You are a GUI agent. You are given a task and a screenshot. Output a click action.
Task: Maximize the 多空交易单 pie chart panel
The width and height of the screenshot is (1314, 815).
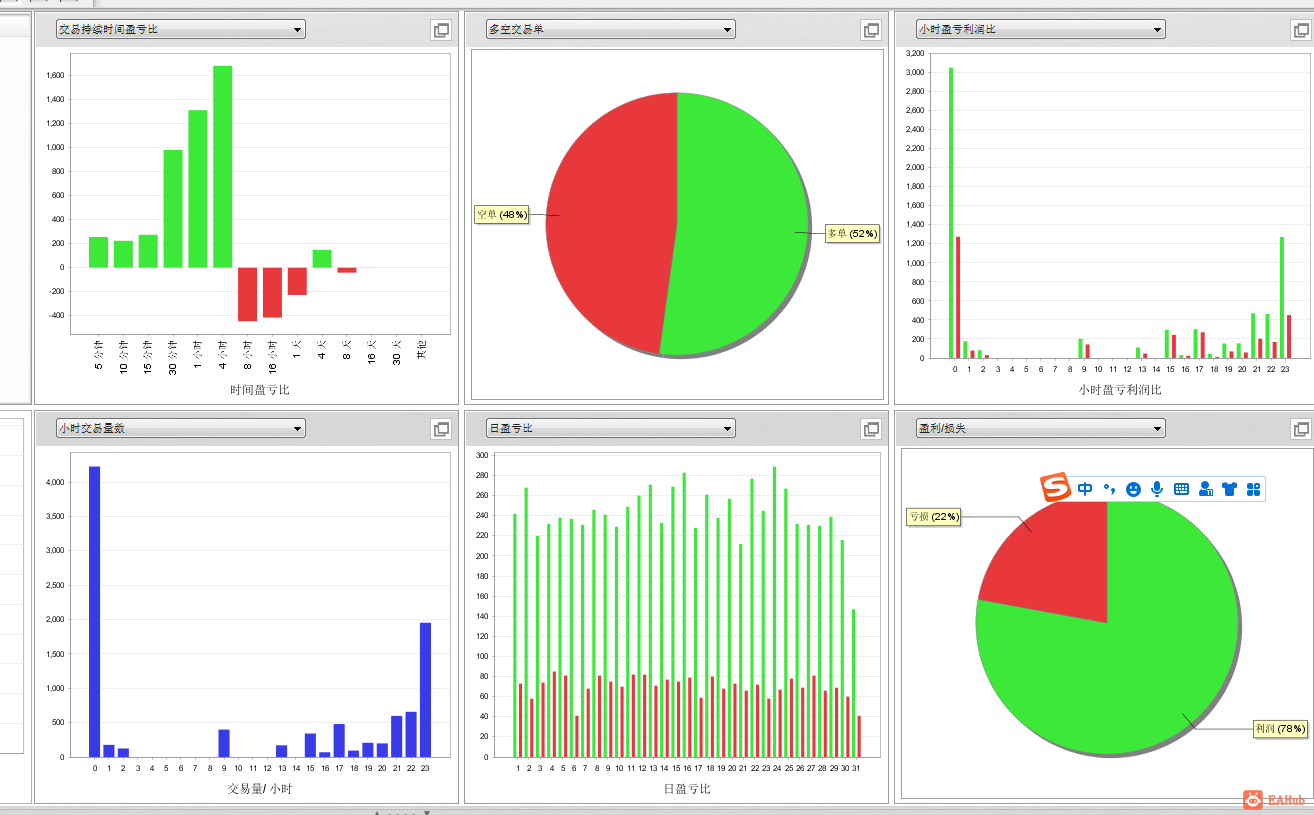pos(871,30)
